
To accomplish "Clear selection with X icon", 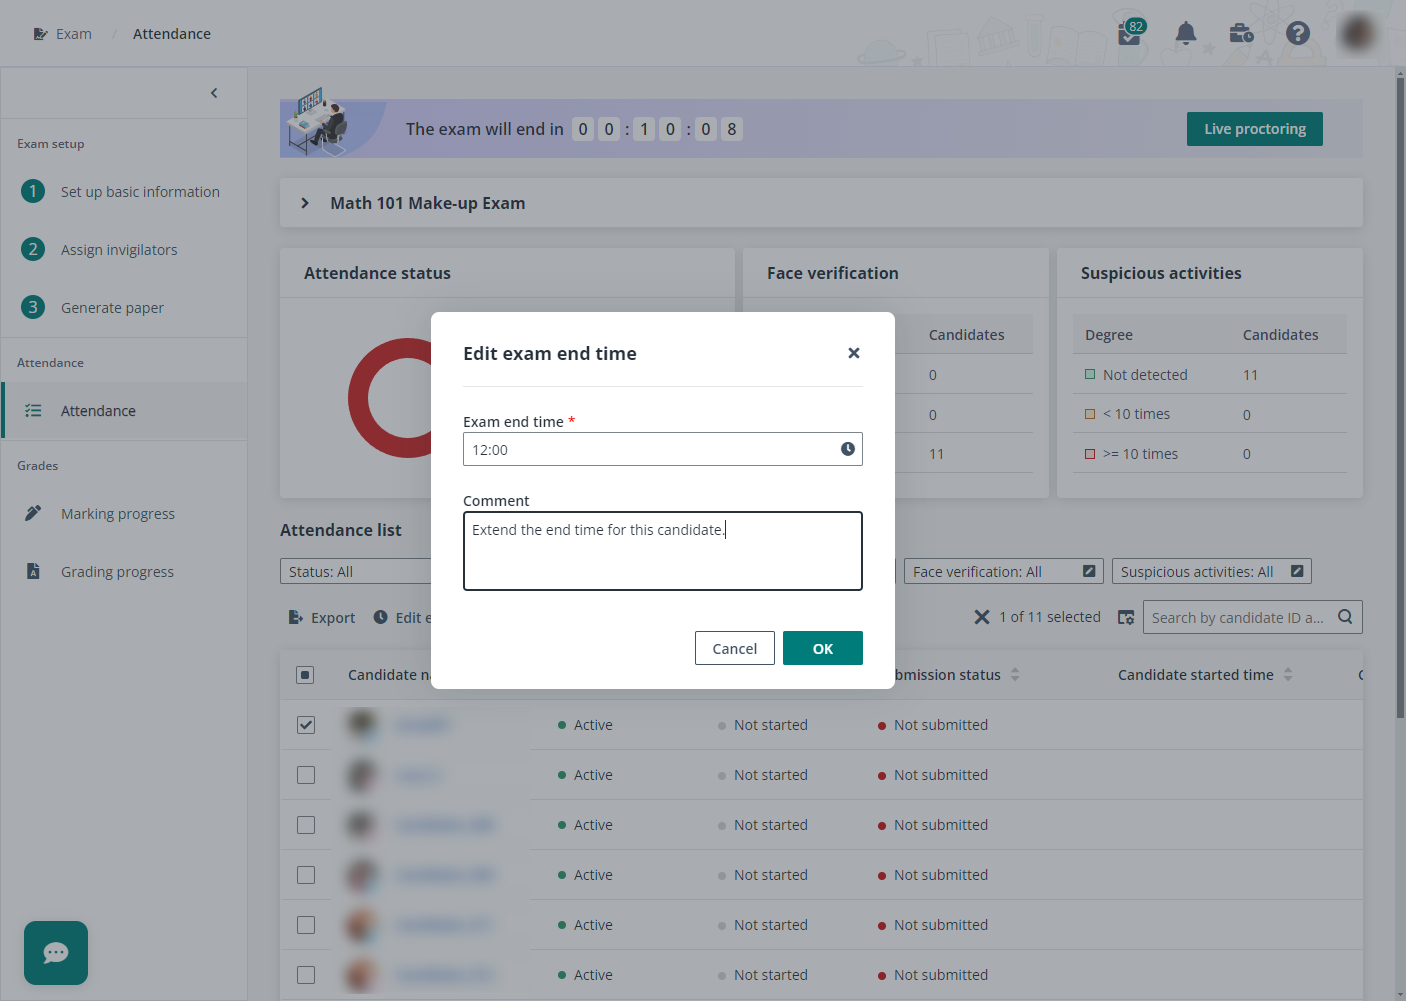I will (982, 617).
